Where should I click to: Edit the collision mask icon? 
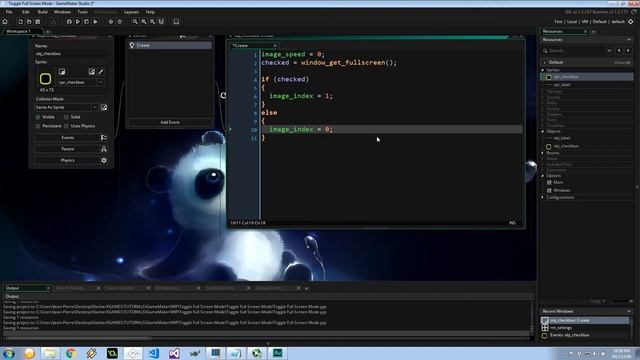point(104,107)
